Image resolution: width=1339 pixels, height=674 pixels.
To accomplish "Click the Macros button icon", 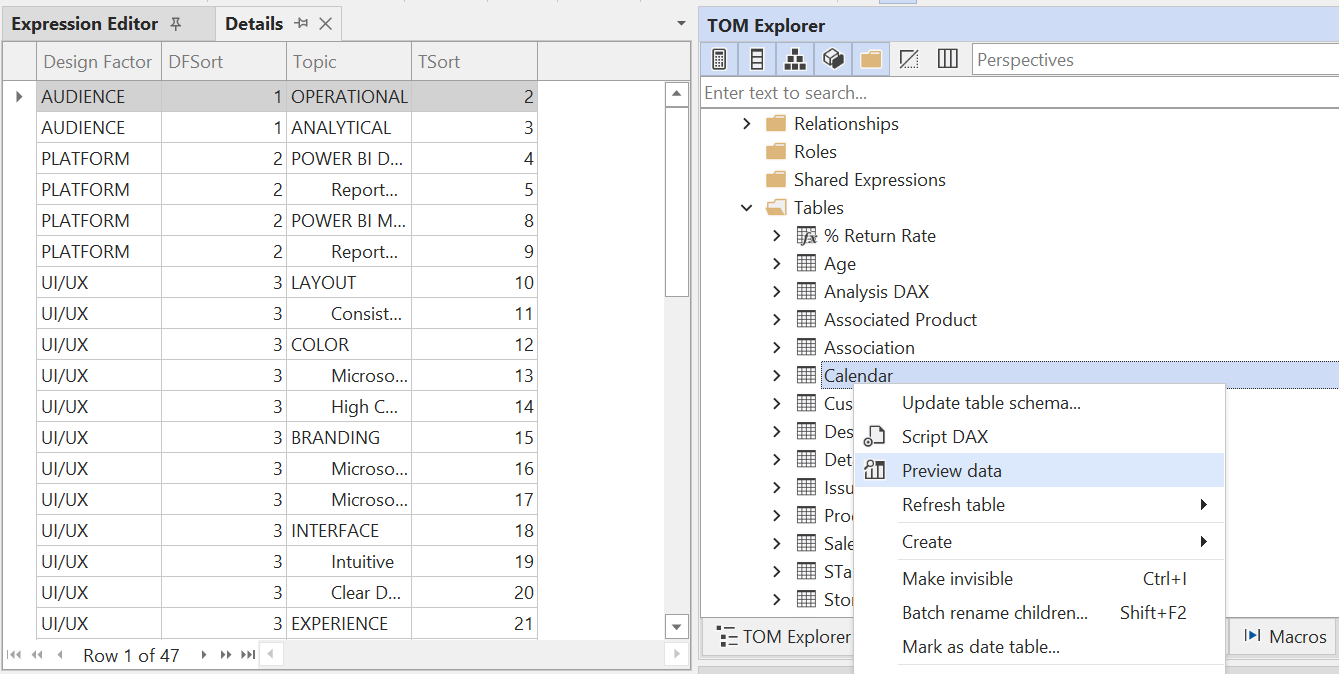I will (1253, 637).
